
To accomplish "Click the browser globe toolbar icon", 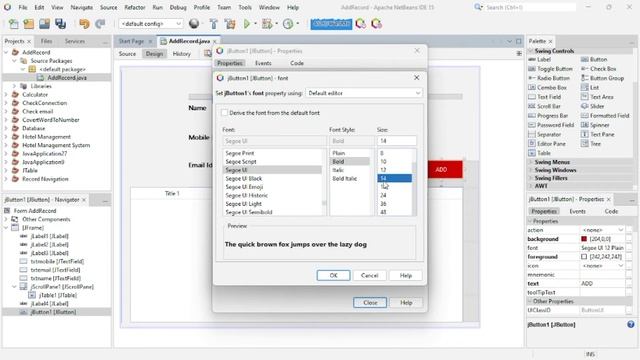I will (x=194, y=24).
